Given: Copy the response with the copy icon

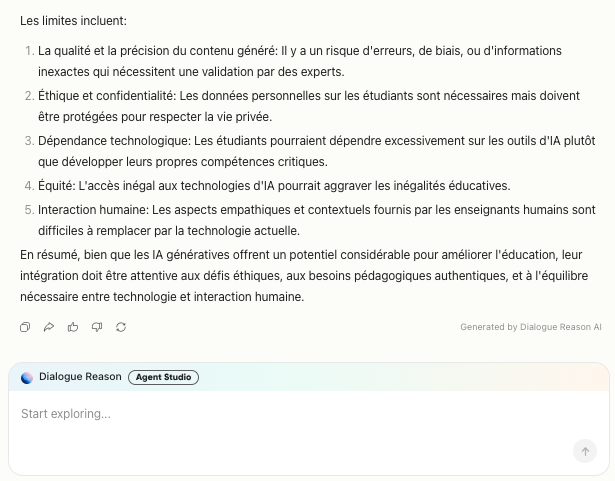Looking at the screenshot, I should [25, 327].
